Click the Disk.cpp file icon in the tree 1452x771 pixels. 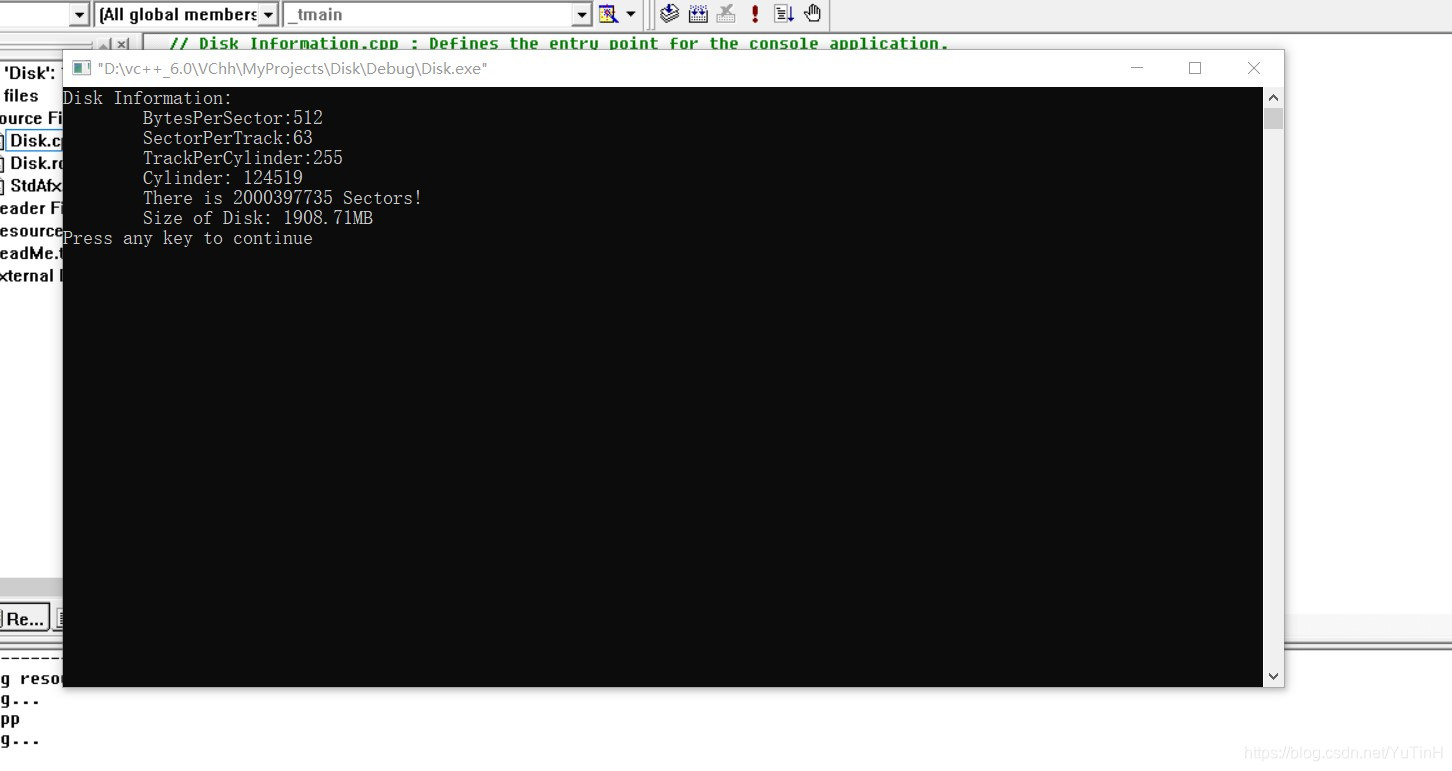coord(2,141)
